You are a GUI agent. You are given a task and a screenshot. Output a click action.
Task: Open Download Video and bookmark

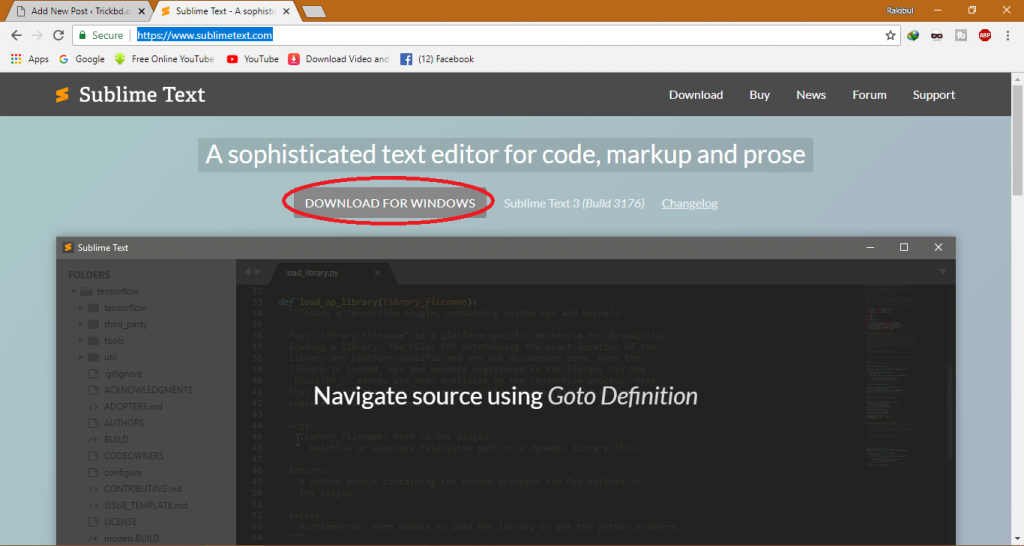[x=339, y=59]
